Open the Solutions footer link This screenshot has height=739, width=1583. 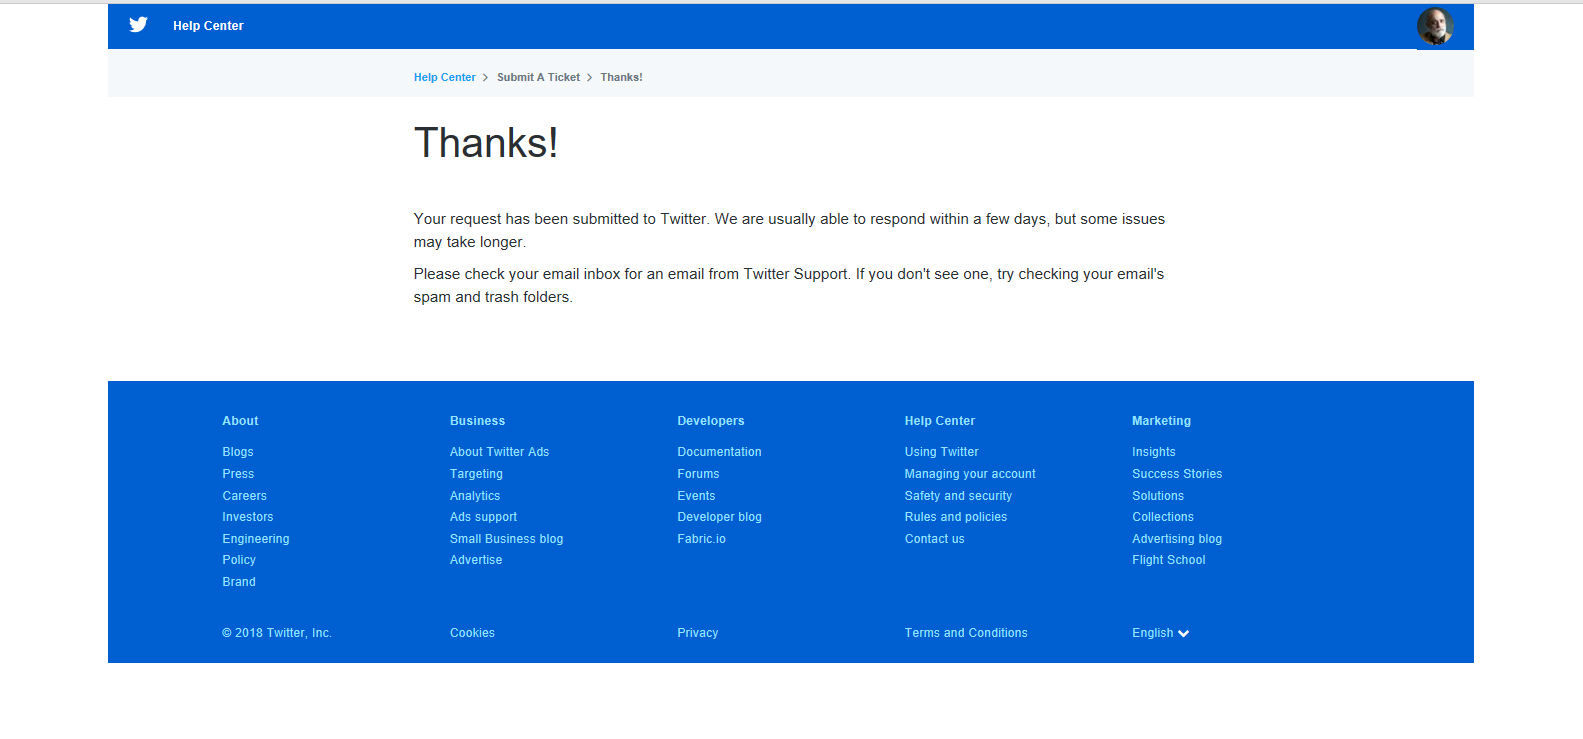click(1158, 496)
